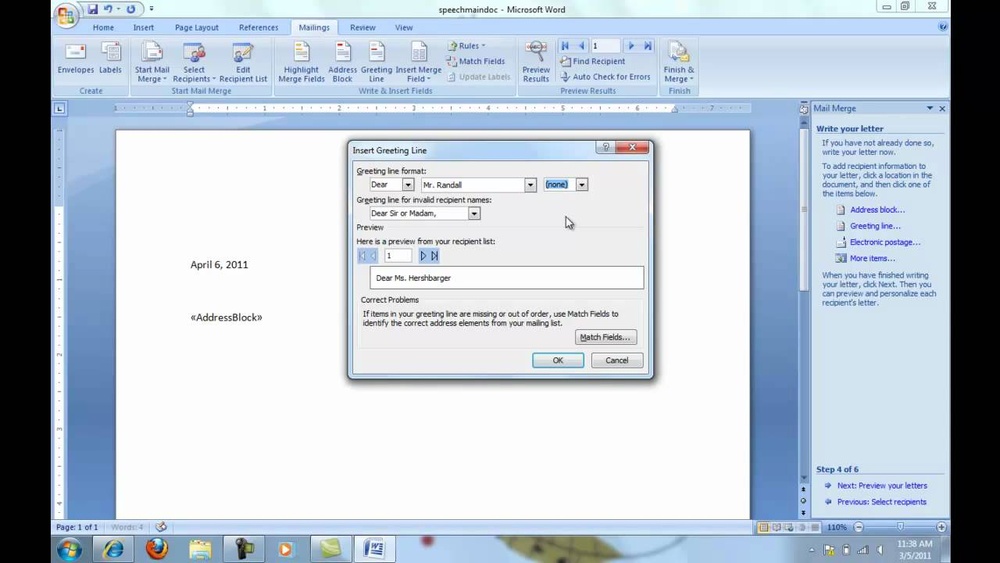1000x563 pixels.
Task: Open Firefox from the taskbar
Action: pyautogui.click(x=157, y=549)
